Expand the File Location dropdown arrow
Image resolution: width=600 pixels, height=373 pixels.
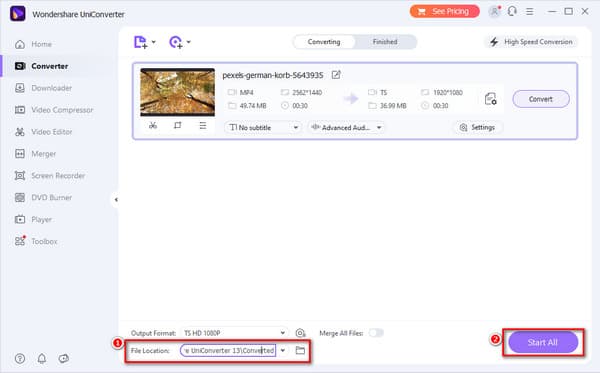pyautogui.click(x=283, y=350)
